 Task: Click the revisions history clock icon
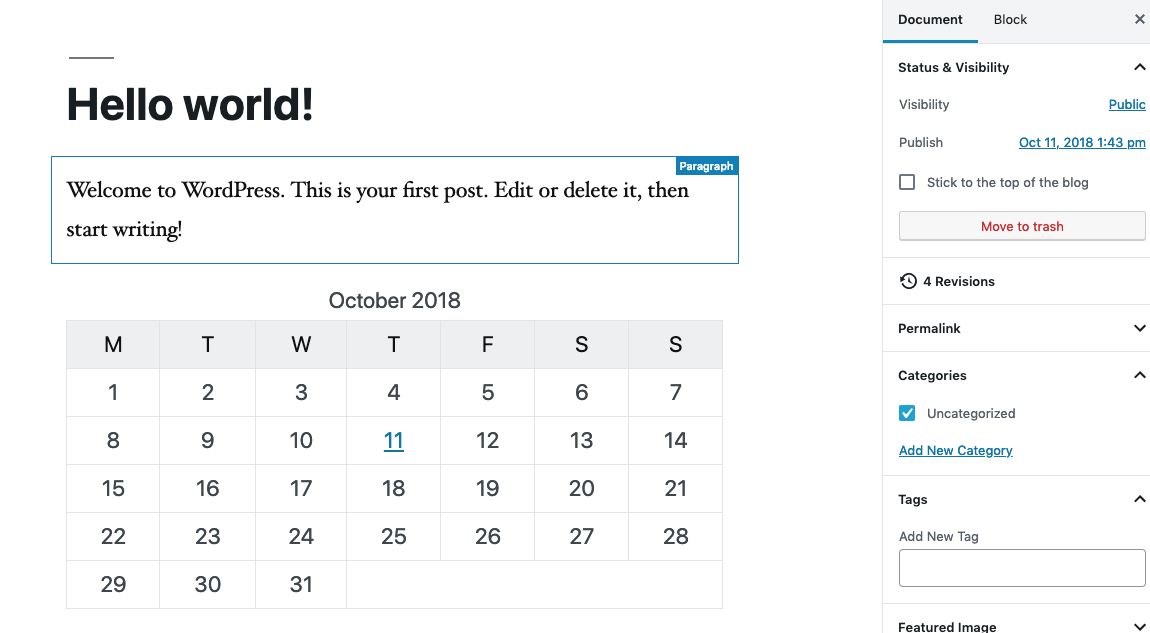click(908, 281)
